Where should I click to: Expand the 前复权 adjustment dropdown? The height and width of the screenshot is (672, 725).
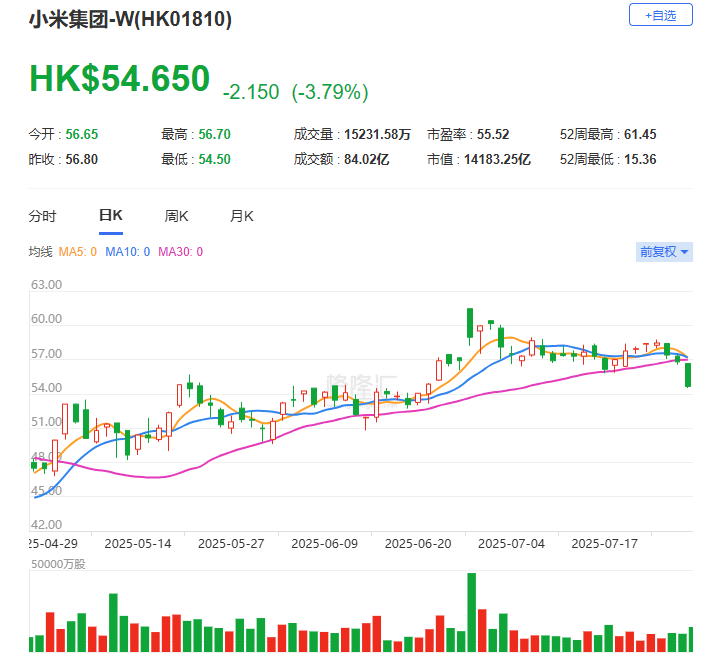coord(664,252)
